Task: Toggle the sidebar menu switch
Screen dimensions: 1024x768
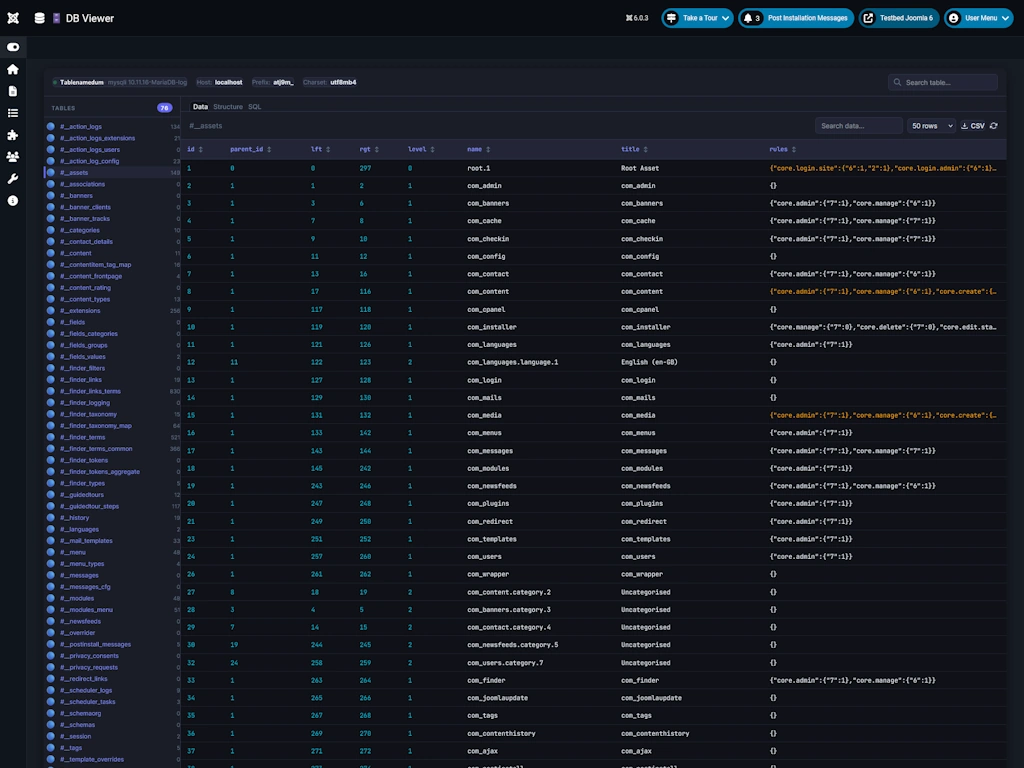Action: coord(13,47)
